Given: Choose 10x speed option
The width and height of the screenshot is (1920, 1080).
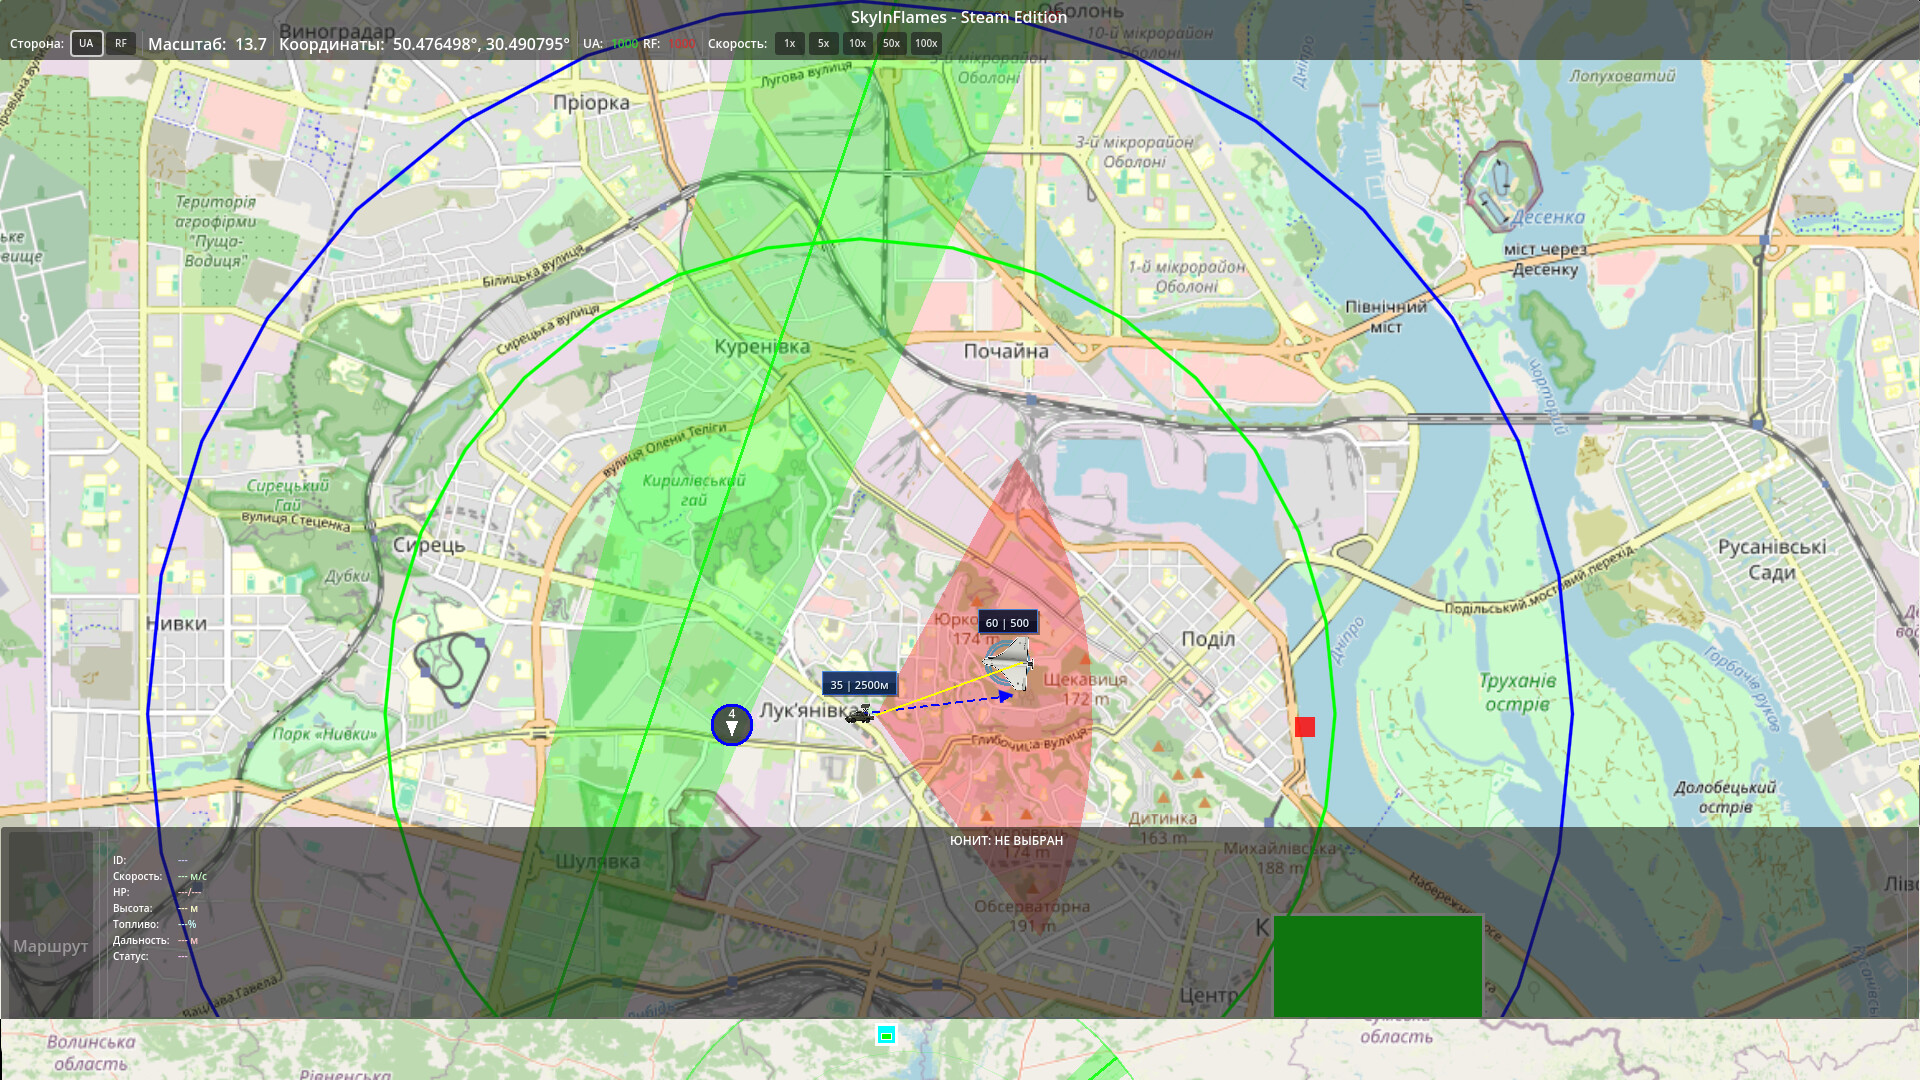Looking at the screenshot, I should coord(857,43).
